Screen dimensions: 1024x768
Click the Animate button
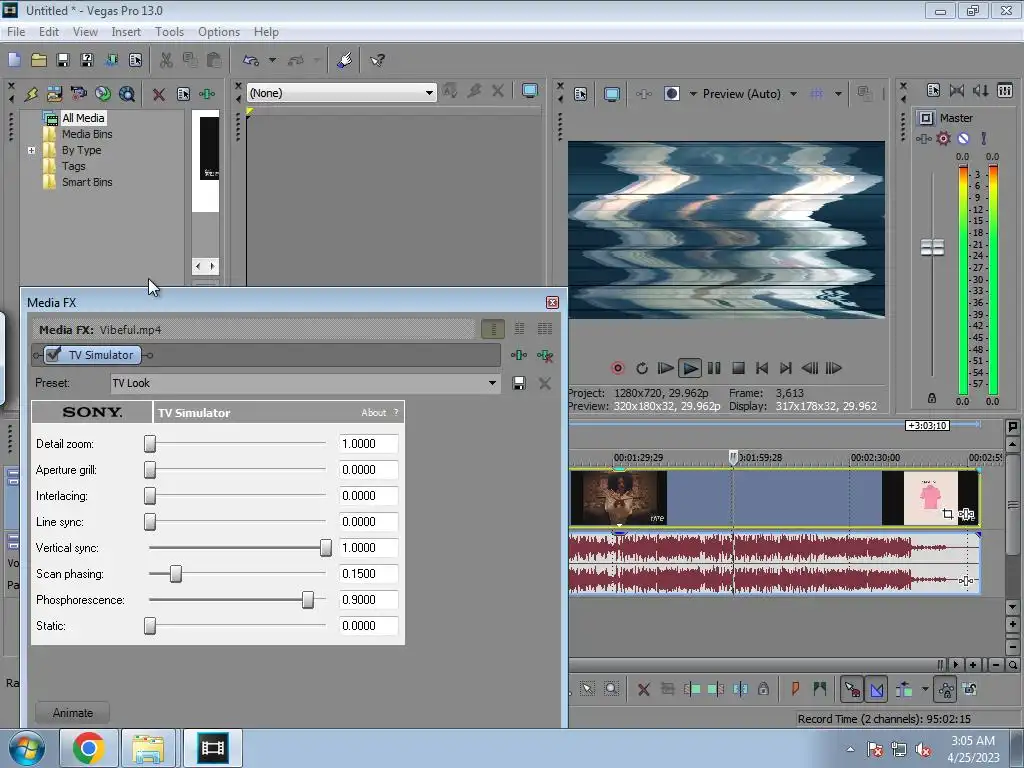[x=72, y=713]
